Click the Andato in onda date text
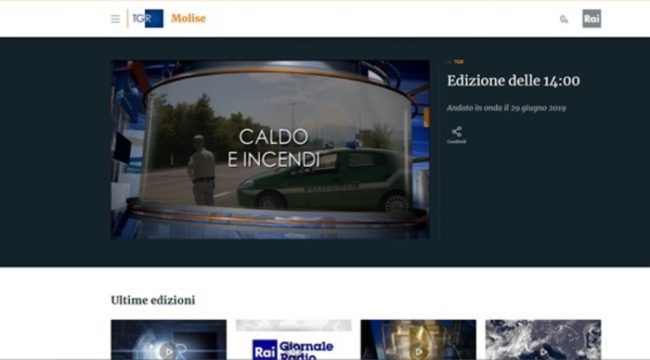The width and height of the screenshot is (650, 360). point(506,108)
